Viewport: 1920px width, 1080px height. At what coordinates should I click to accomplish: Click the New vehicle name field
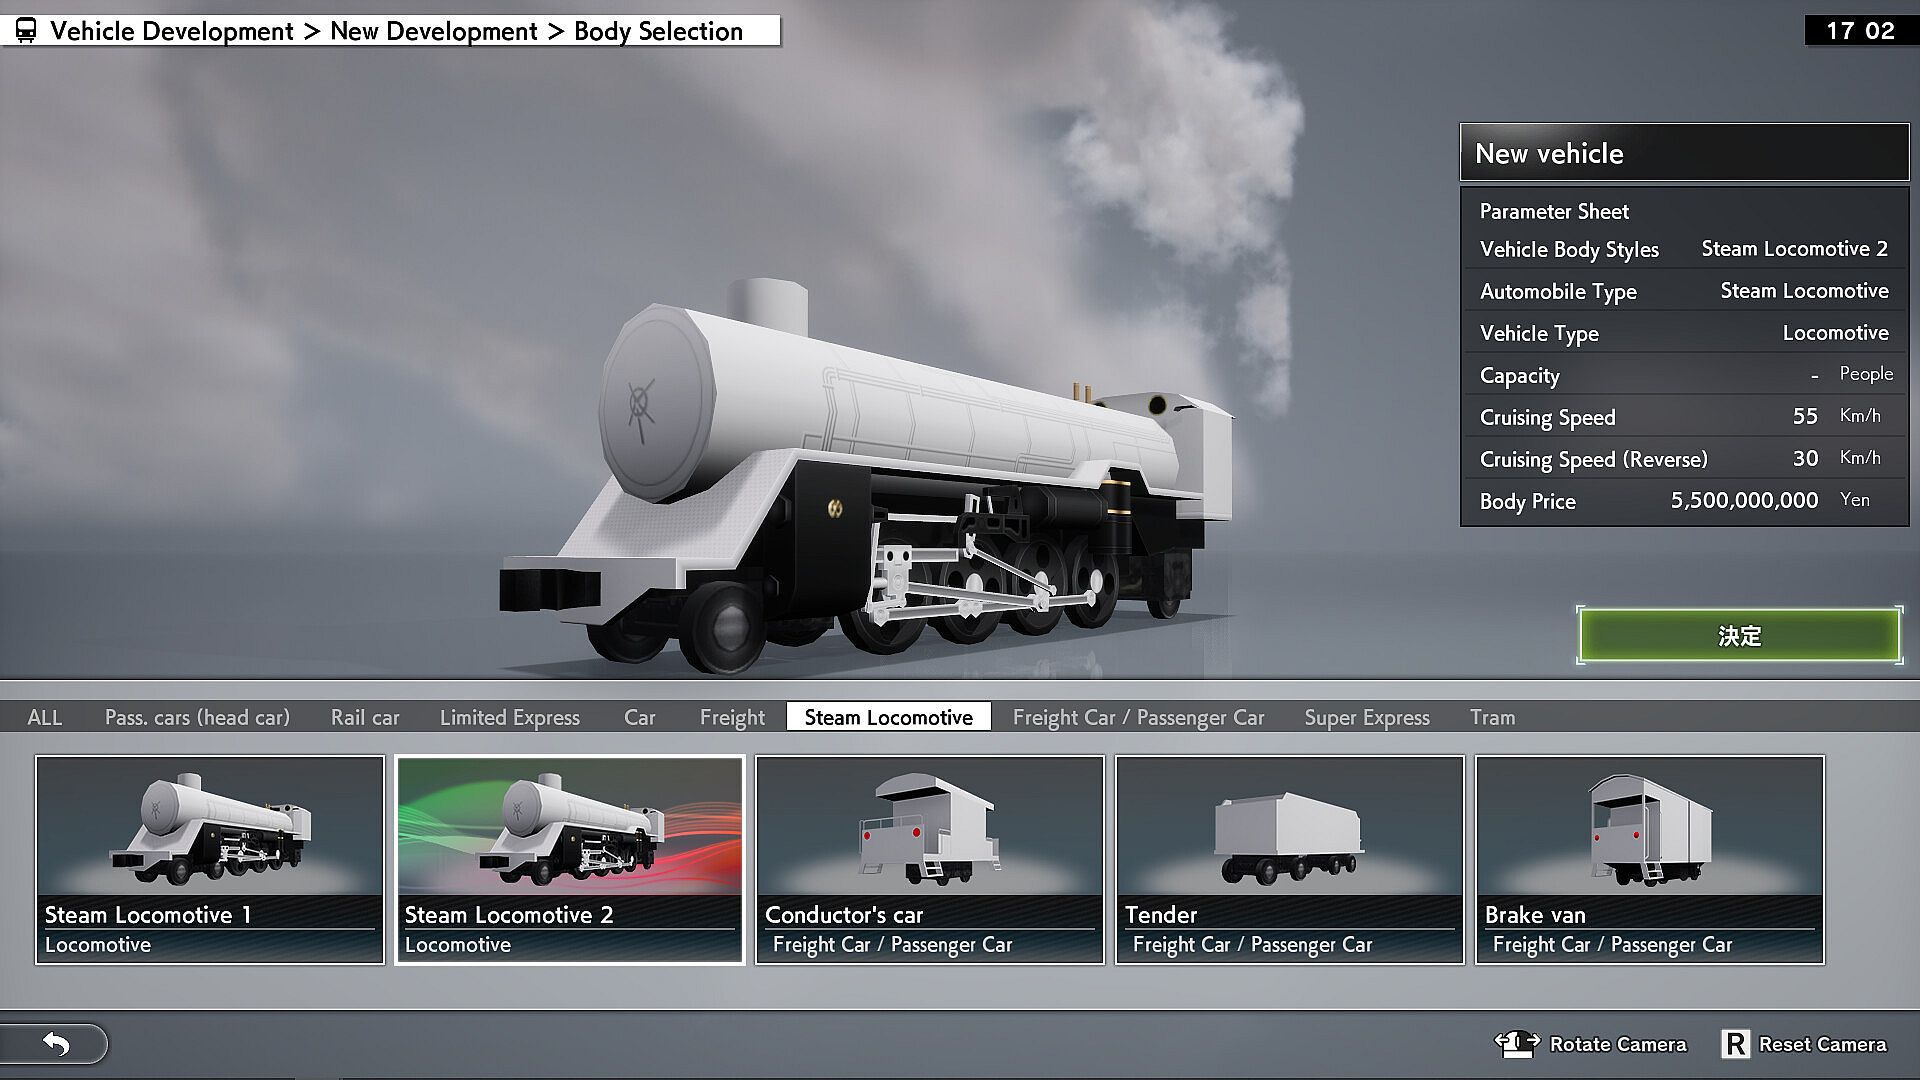point(1684,153)
